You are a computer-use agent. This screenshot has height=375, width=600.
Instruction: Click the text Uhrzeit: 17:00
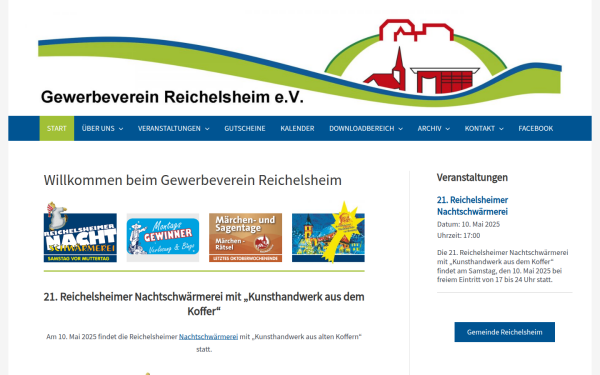(458, 236)
